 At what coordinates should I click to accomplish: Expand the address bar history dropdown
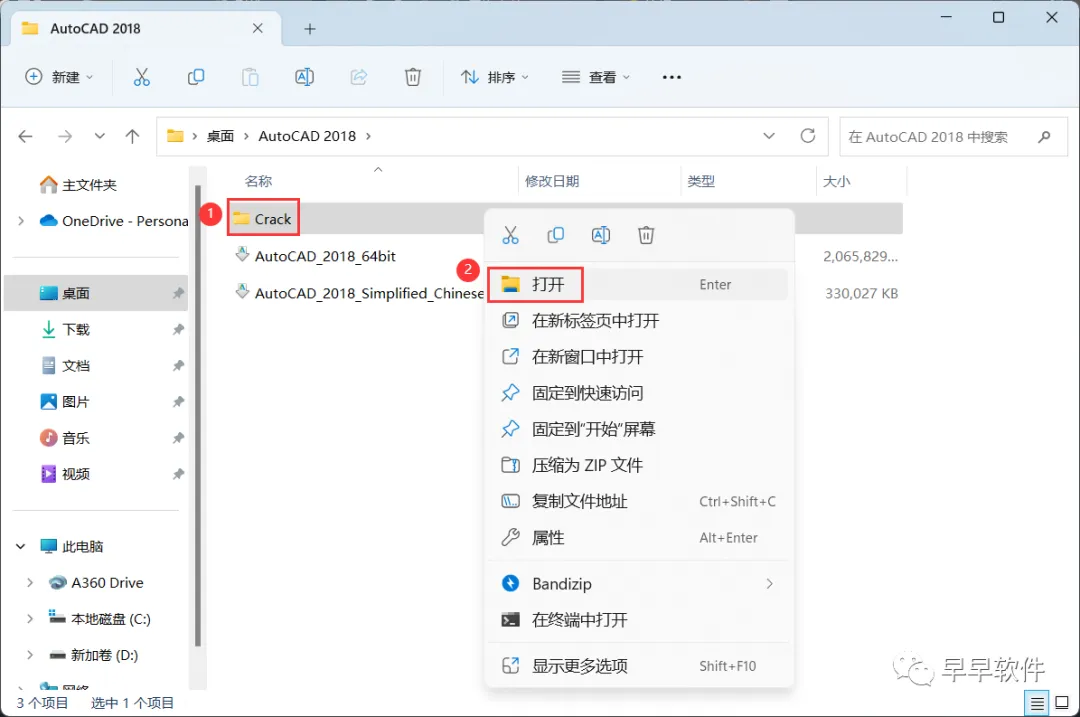coord(769,136)
